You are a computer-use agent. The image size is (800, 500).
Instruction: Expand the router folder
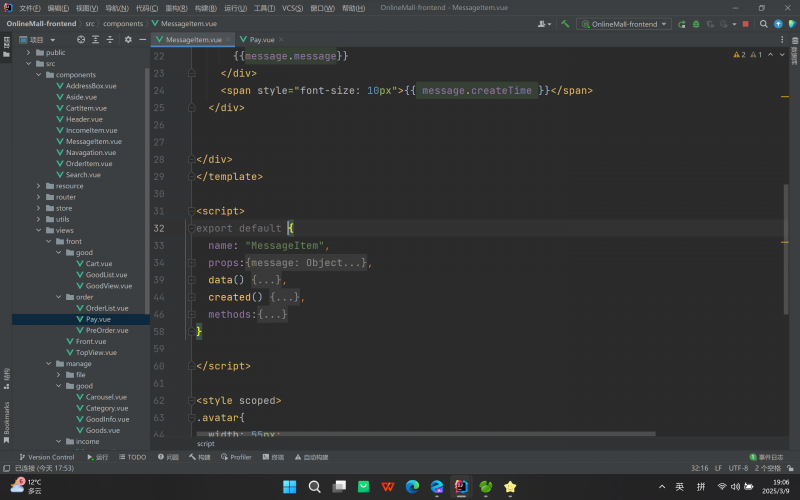point(39,197)
